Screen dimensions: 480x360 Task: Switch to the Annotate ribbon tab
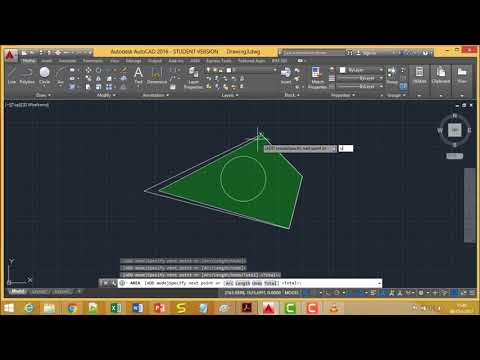pyautogui.click(x=67, y=61)
